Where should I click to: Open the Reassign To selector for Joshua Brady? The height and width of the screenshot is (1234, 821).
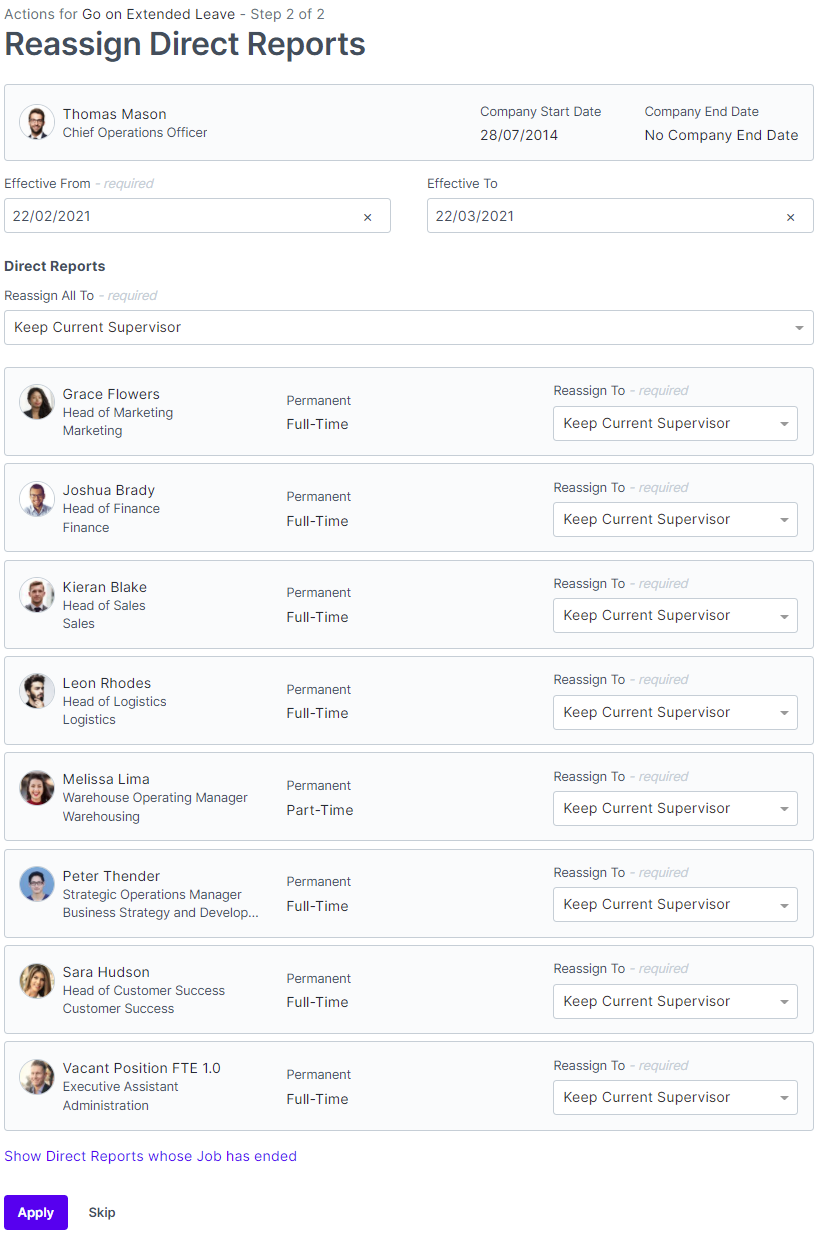[x=675, y=519]
